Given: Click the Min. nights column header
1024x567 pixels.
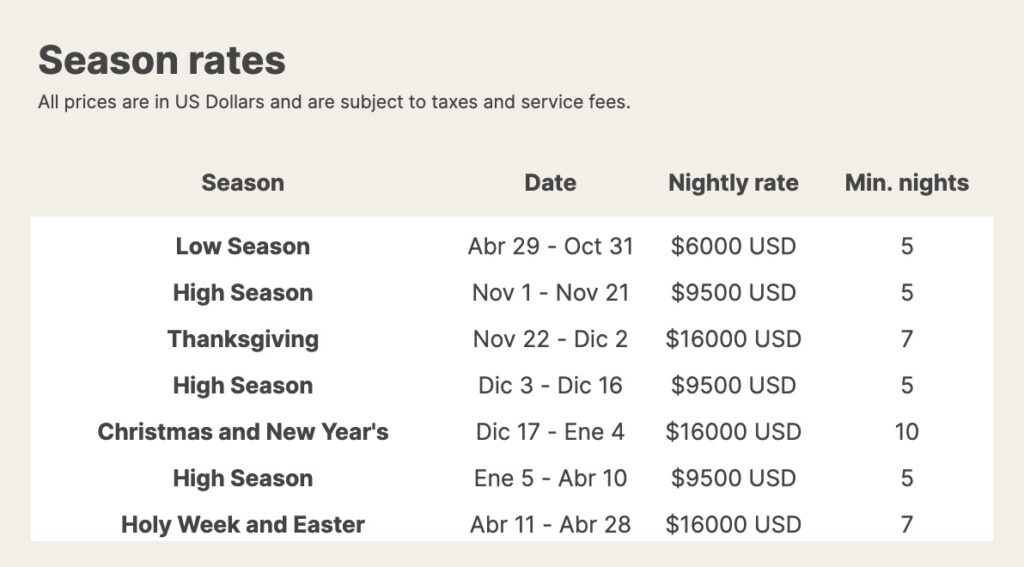Looking at the screenshot, I should point(906,183).
